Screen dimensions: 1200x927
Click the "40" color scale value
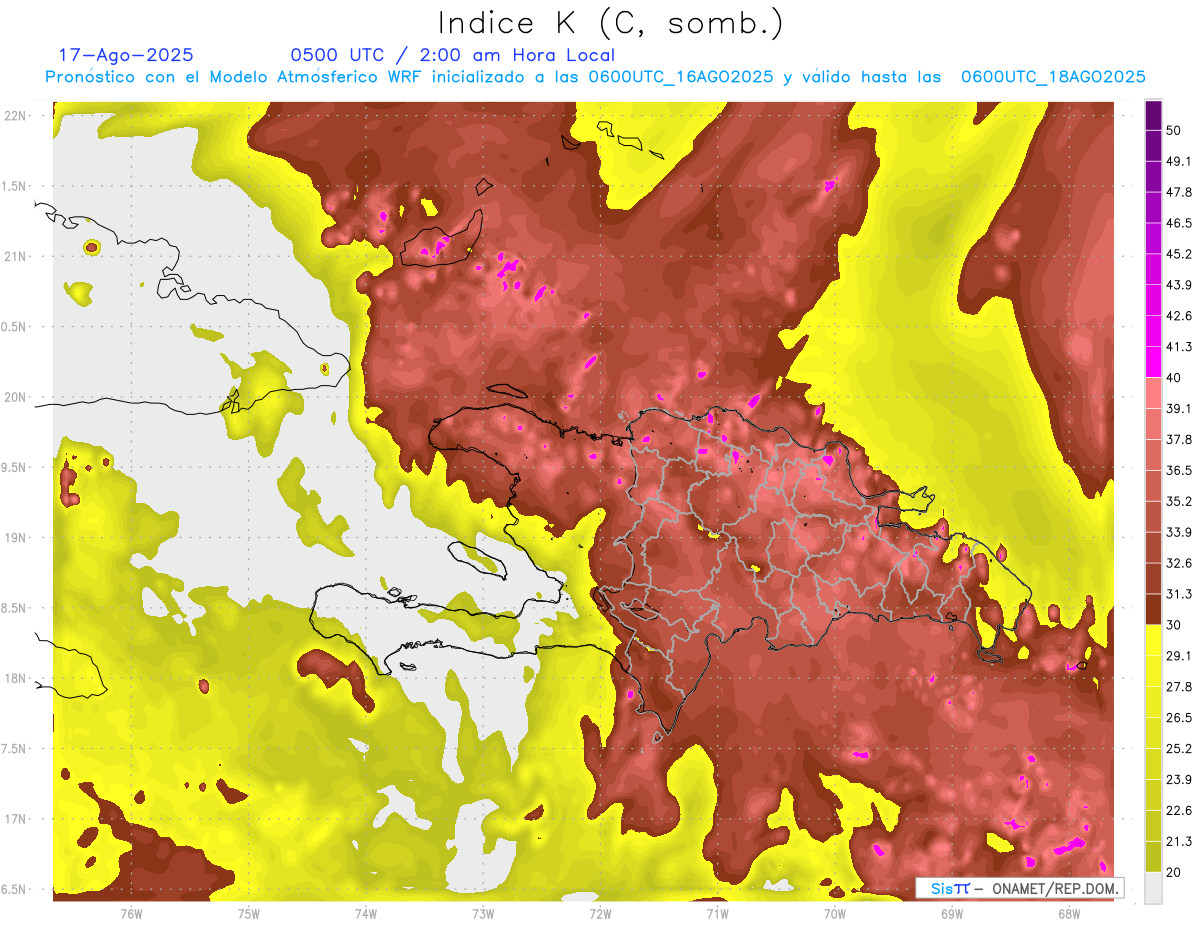1175,377
